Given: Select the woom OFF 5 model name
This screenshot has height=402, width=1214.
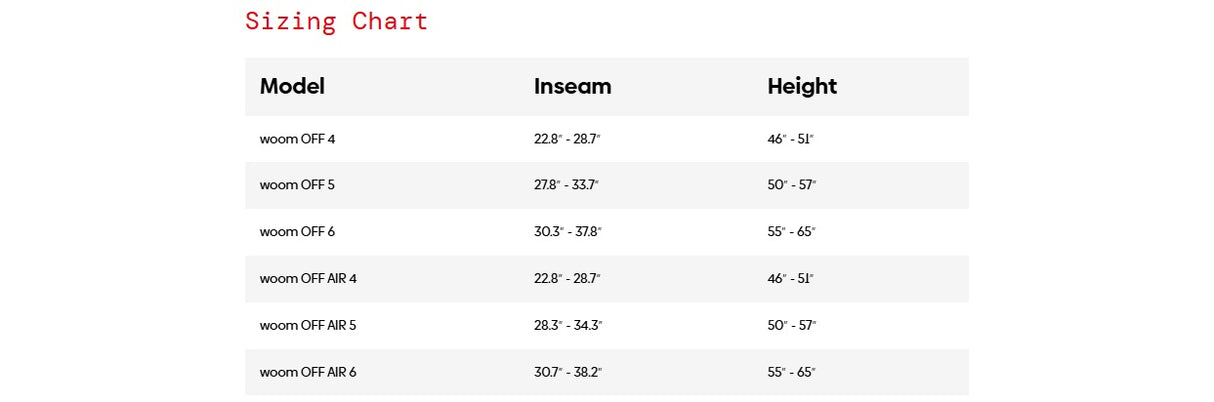Looking at the screenshot, I should [x=297, y=185].
